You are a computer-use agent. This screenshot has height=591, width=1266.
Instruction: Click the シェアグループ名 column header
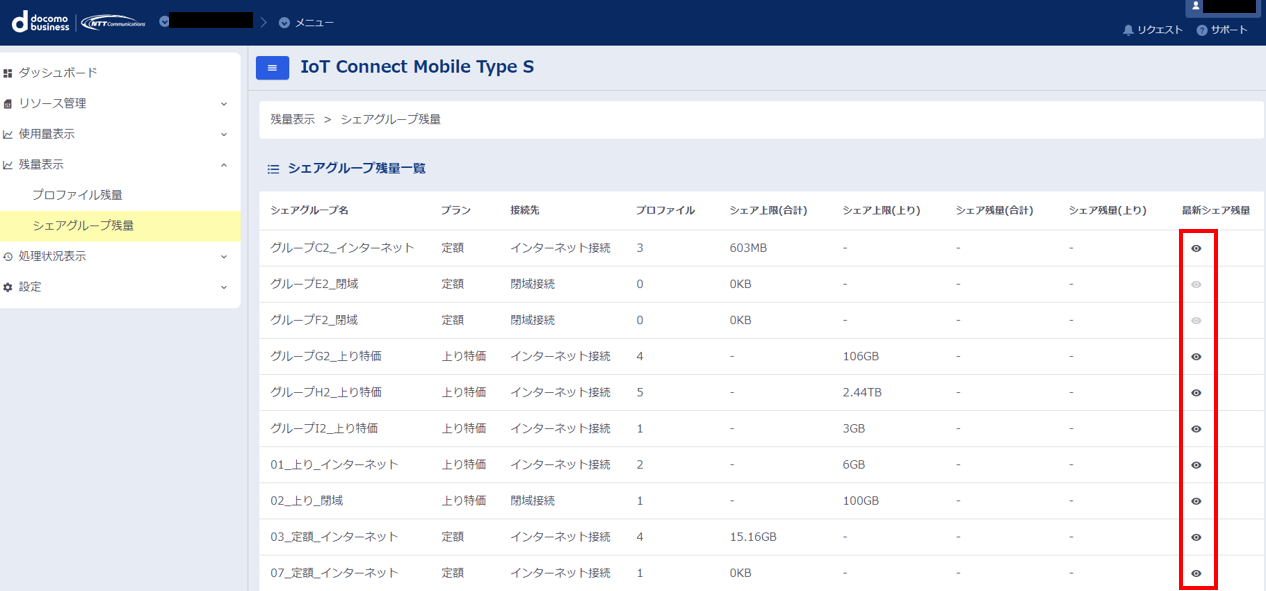(309, 210)
